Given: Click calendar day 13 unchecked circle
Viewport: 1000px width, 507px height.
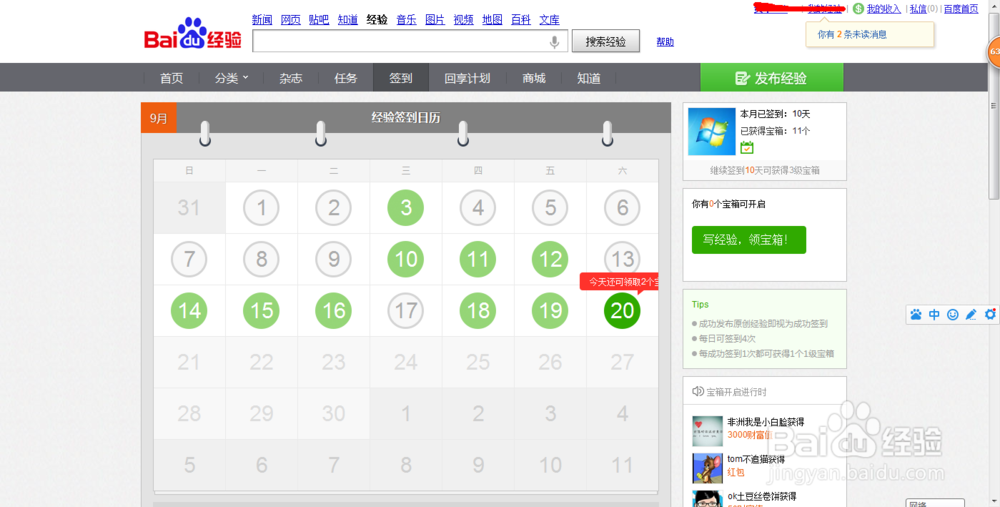Looking at the screenshot, I should tap(622, 259).
